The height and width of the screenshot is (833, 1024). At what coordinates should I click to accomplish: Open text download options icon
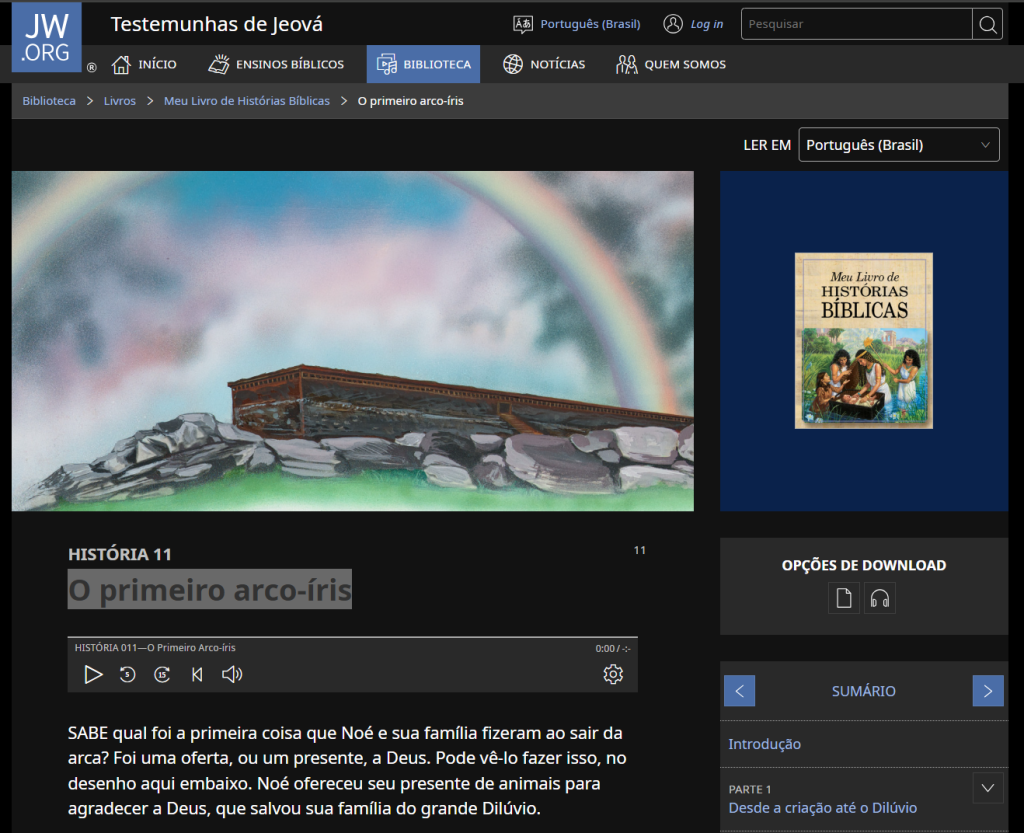tap(844, 598)
